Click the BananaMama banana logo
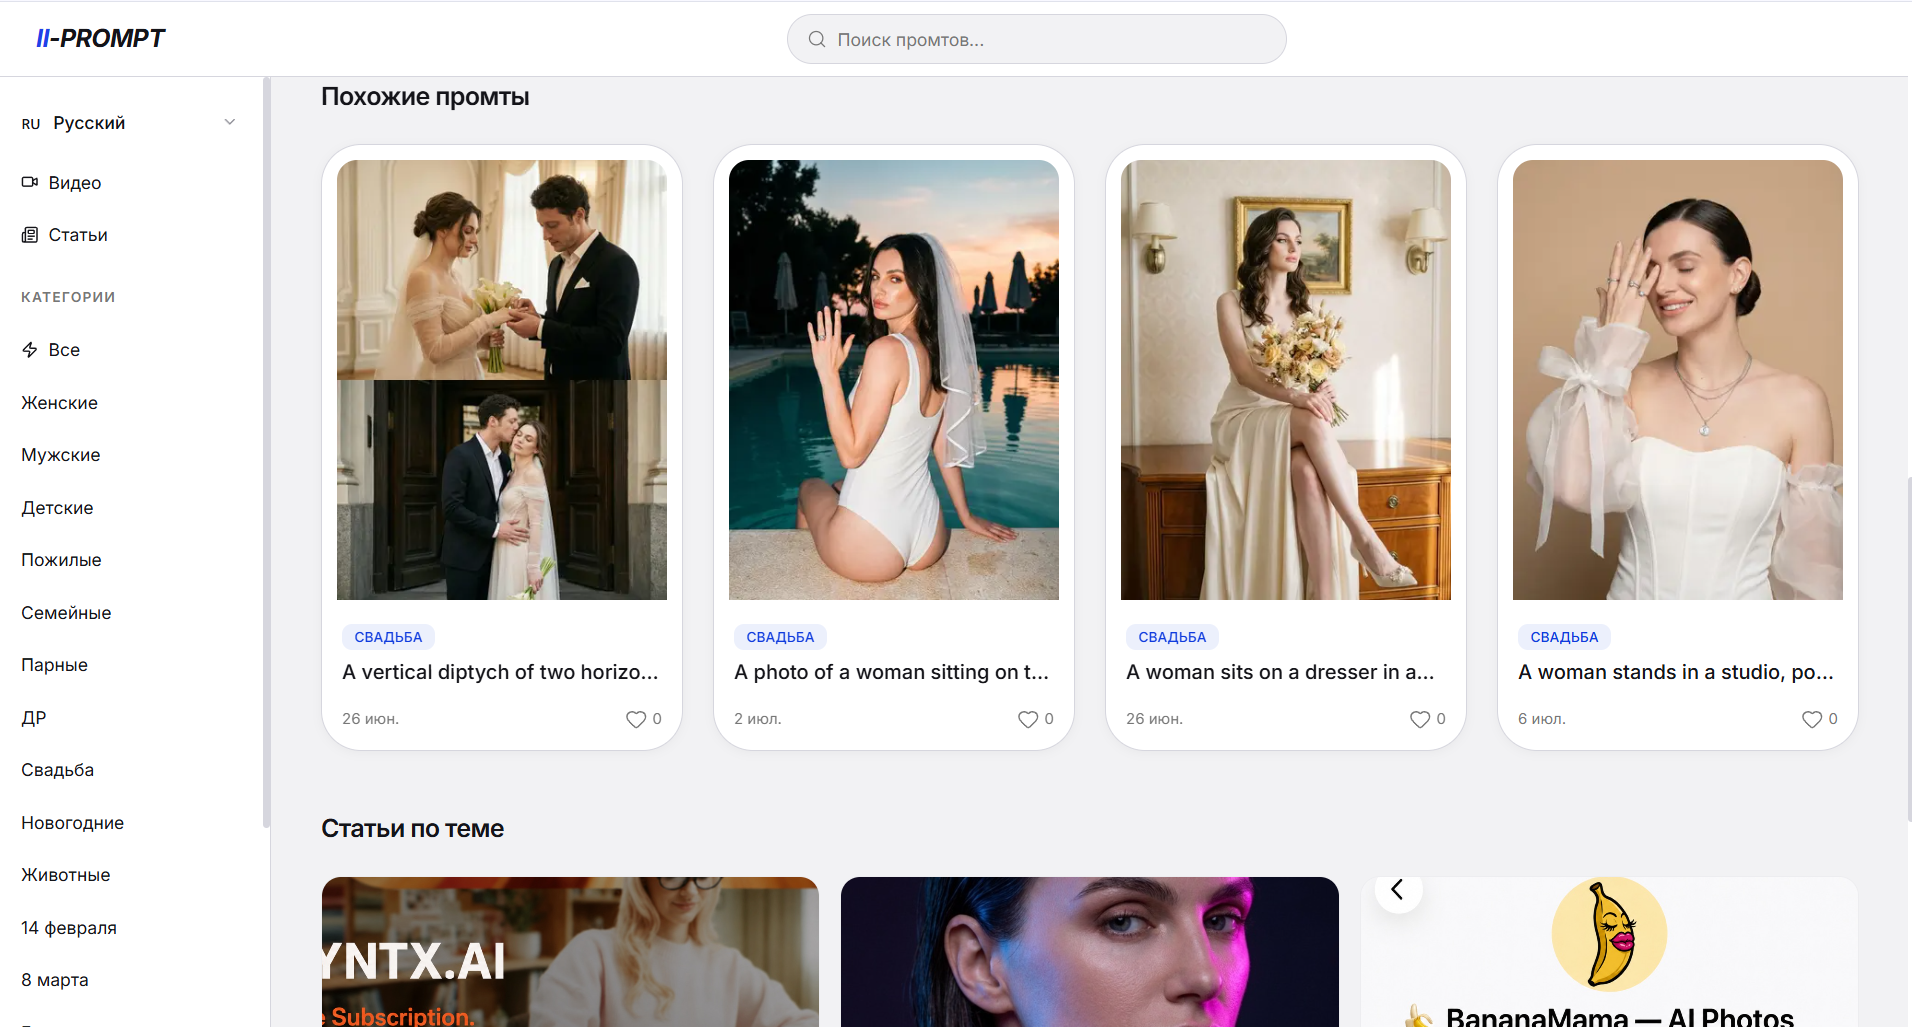 click(x=1609, y=934)
